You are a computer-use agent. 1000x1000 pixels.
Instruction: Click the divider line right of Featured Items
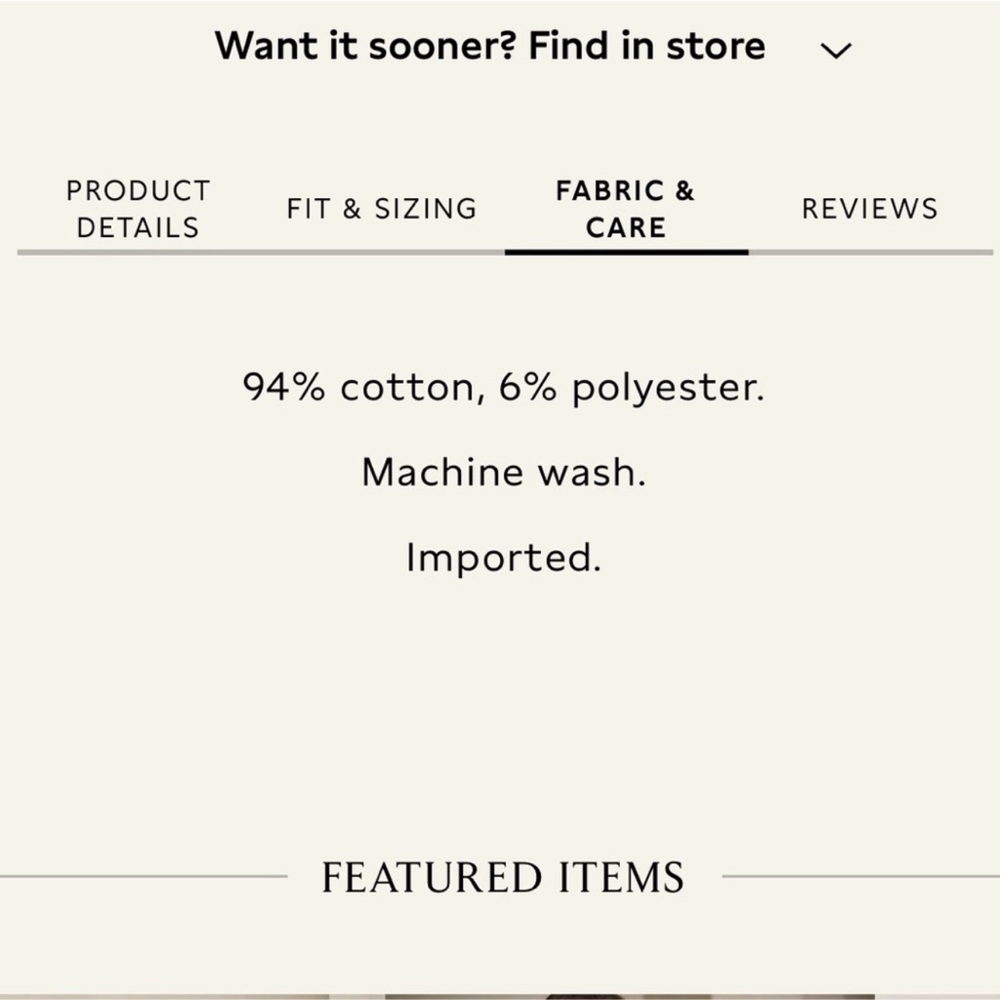860,877
